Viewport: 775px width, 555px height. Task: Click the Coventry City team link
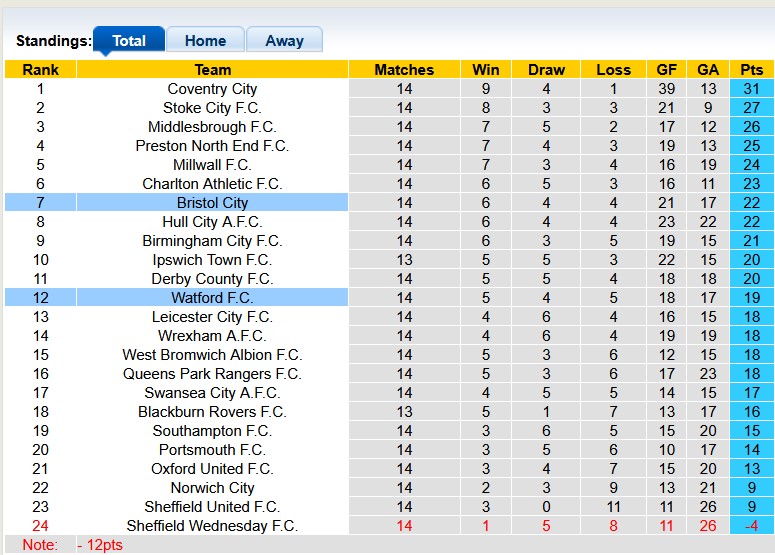(x=212, y=89)
